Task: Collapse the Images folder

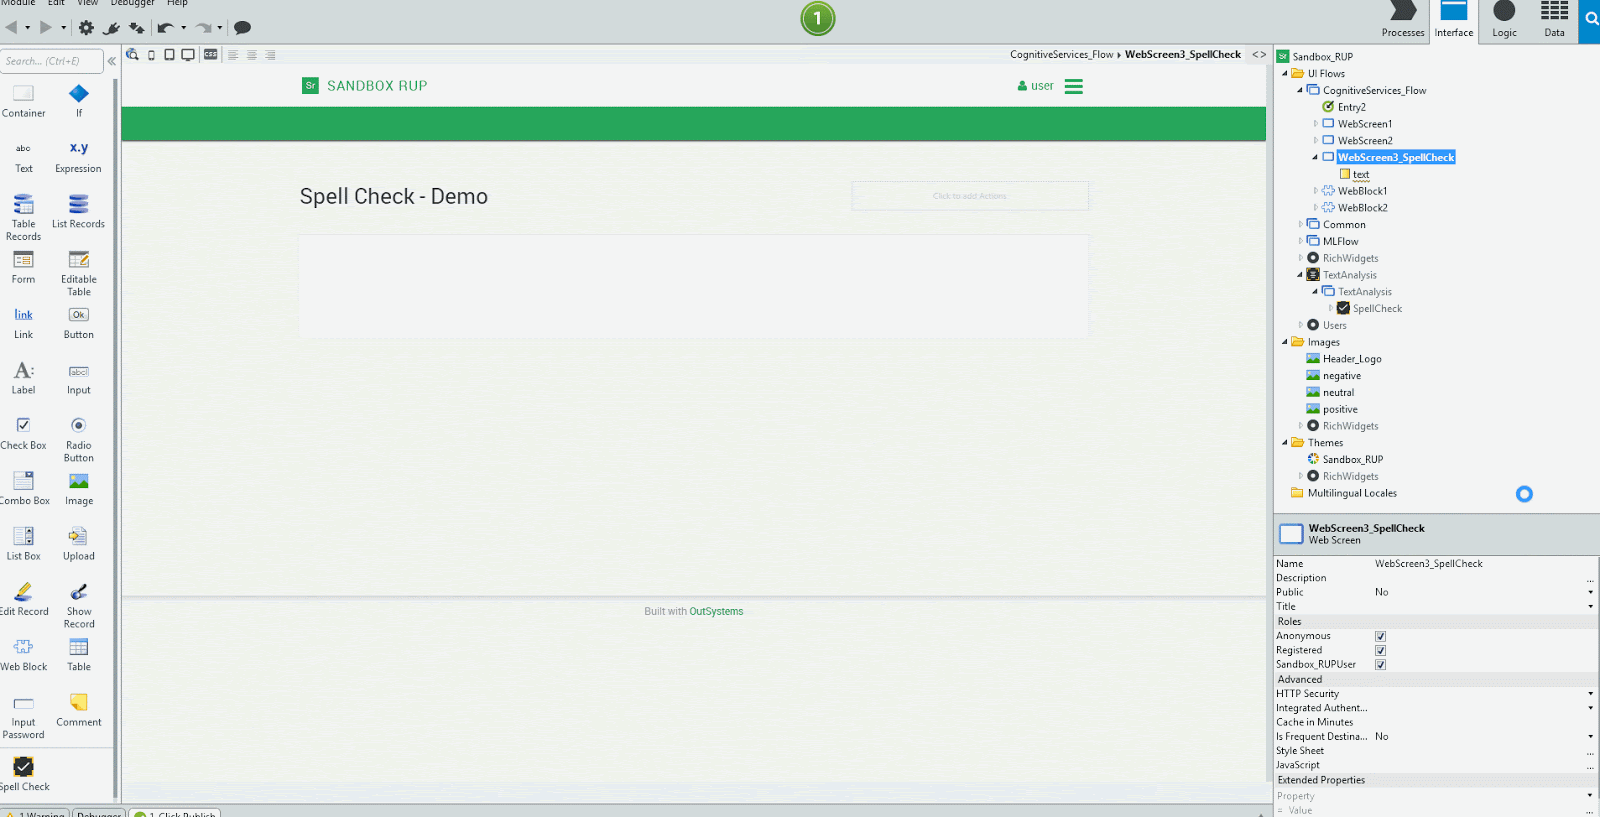Action: tap(1285, 342)
